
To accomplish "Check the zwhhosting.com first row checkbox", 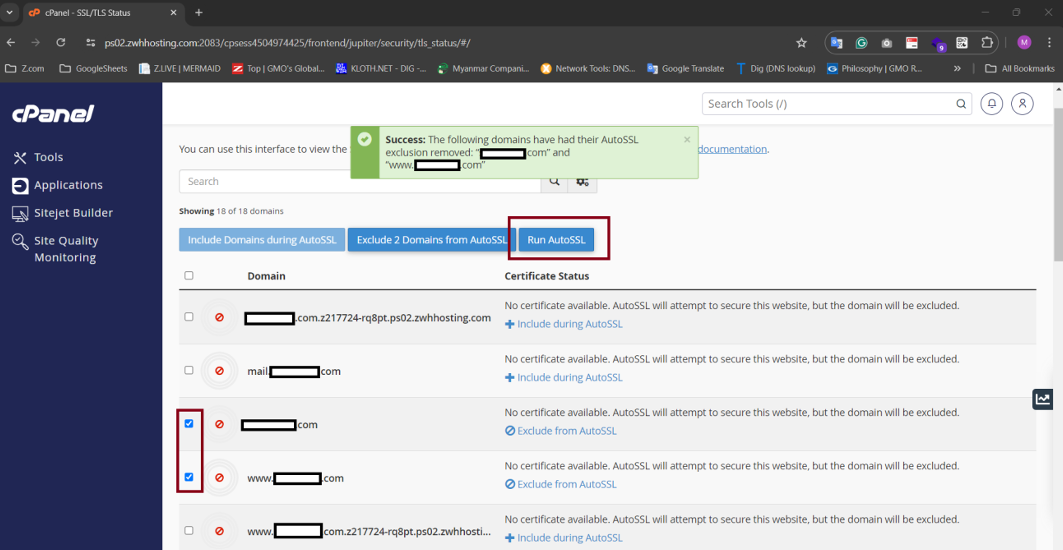I will [188, 317].
